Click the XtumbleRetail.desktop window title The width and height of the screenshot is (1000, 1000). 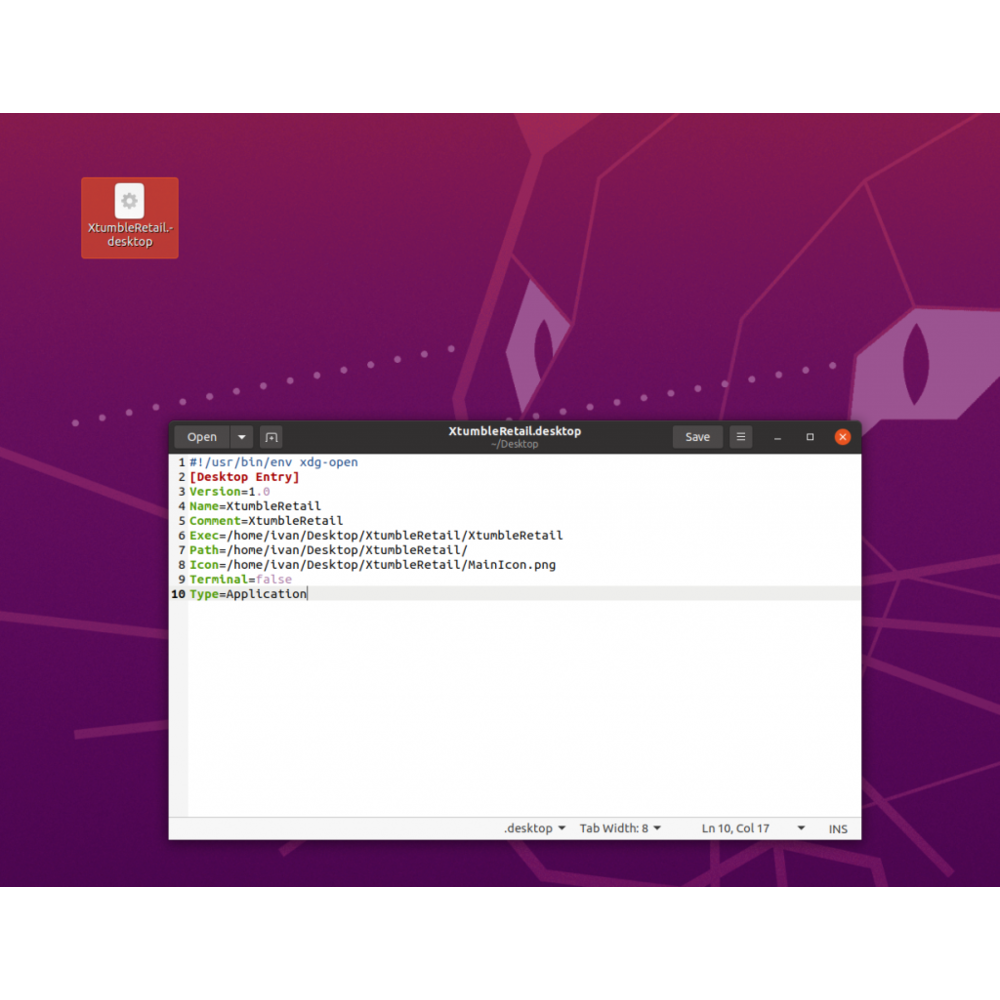click(x=515, y=432)
